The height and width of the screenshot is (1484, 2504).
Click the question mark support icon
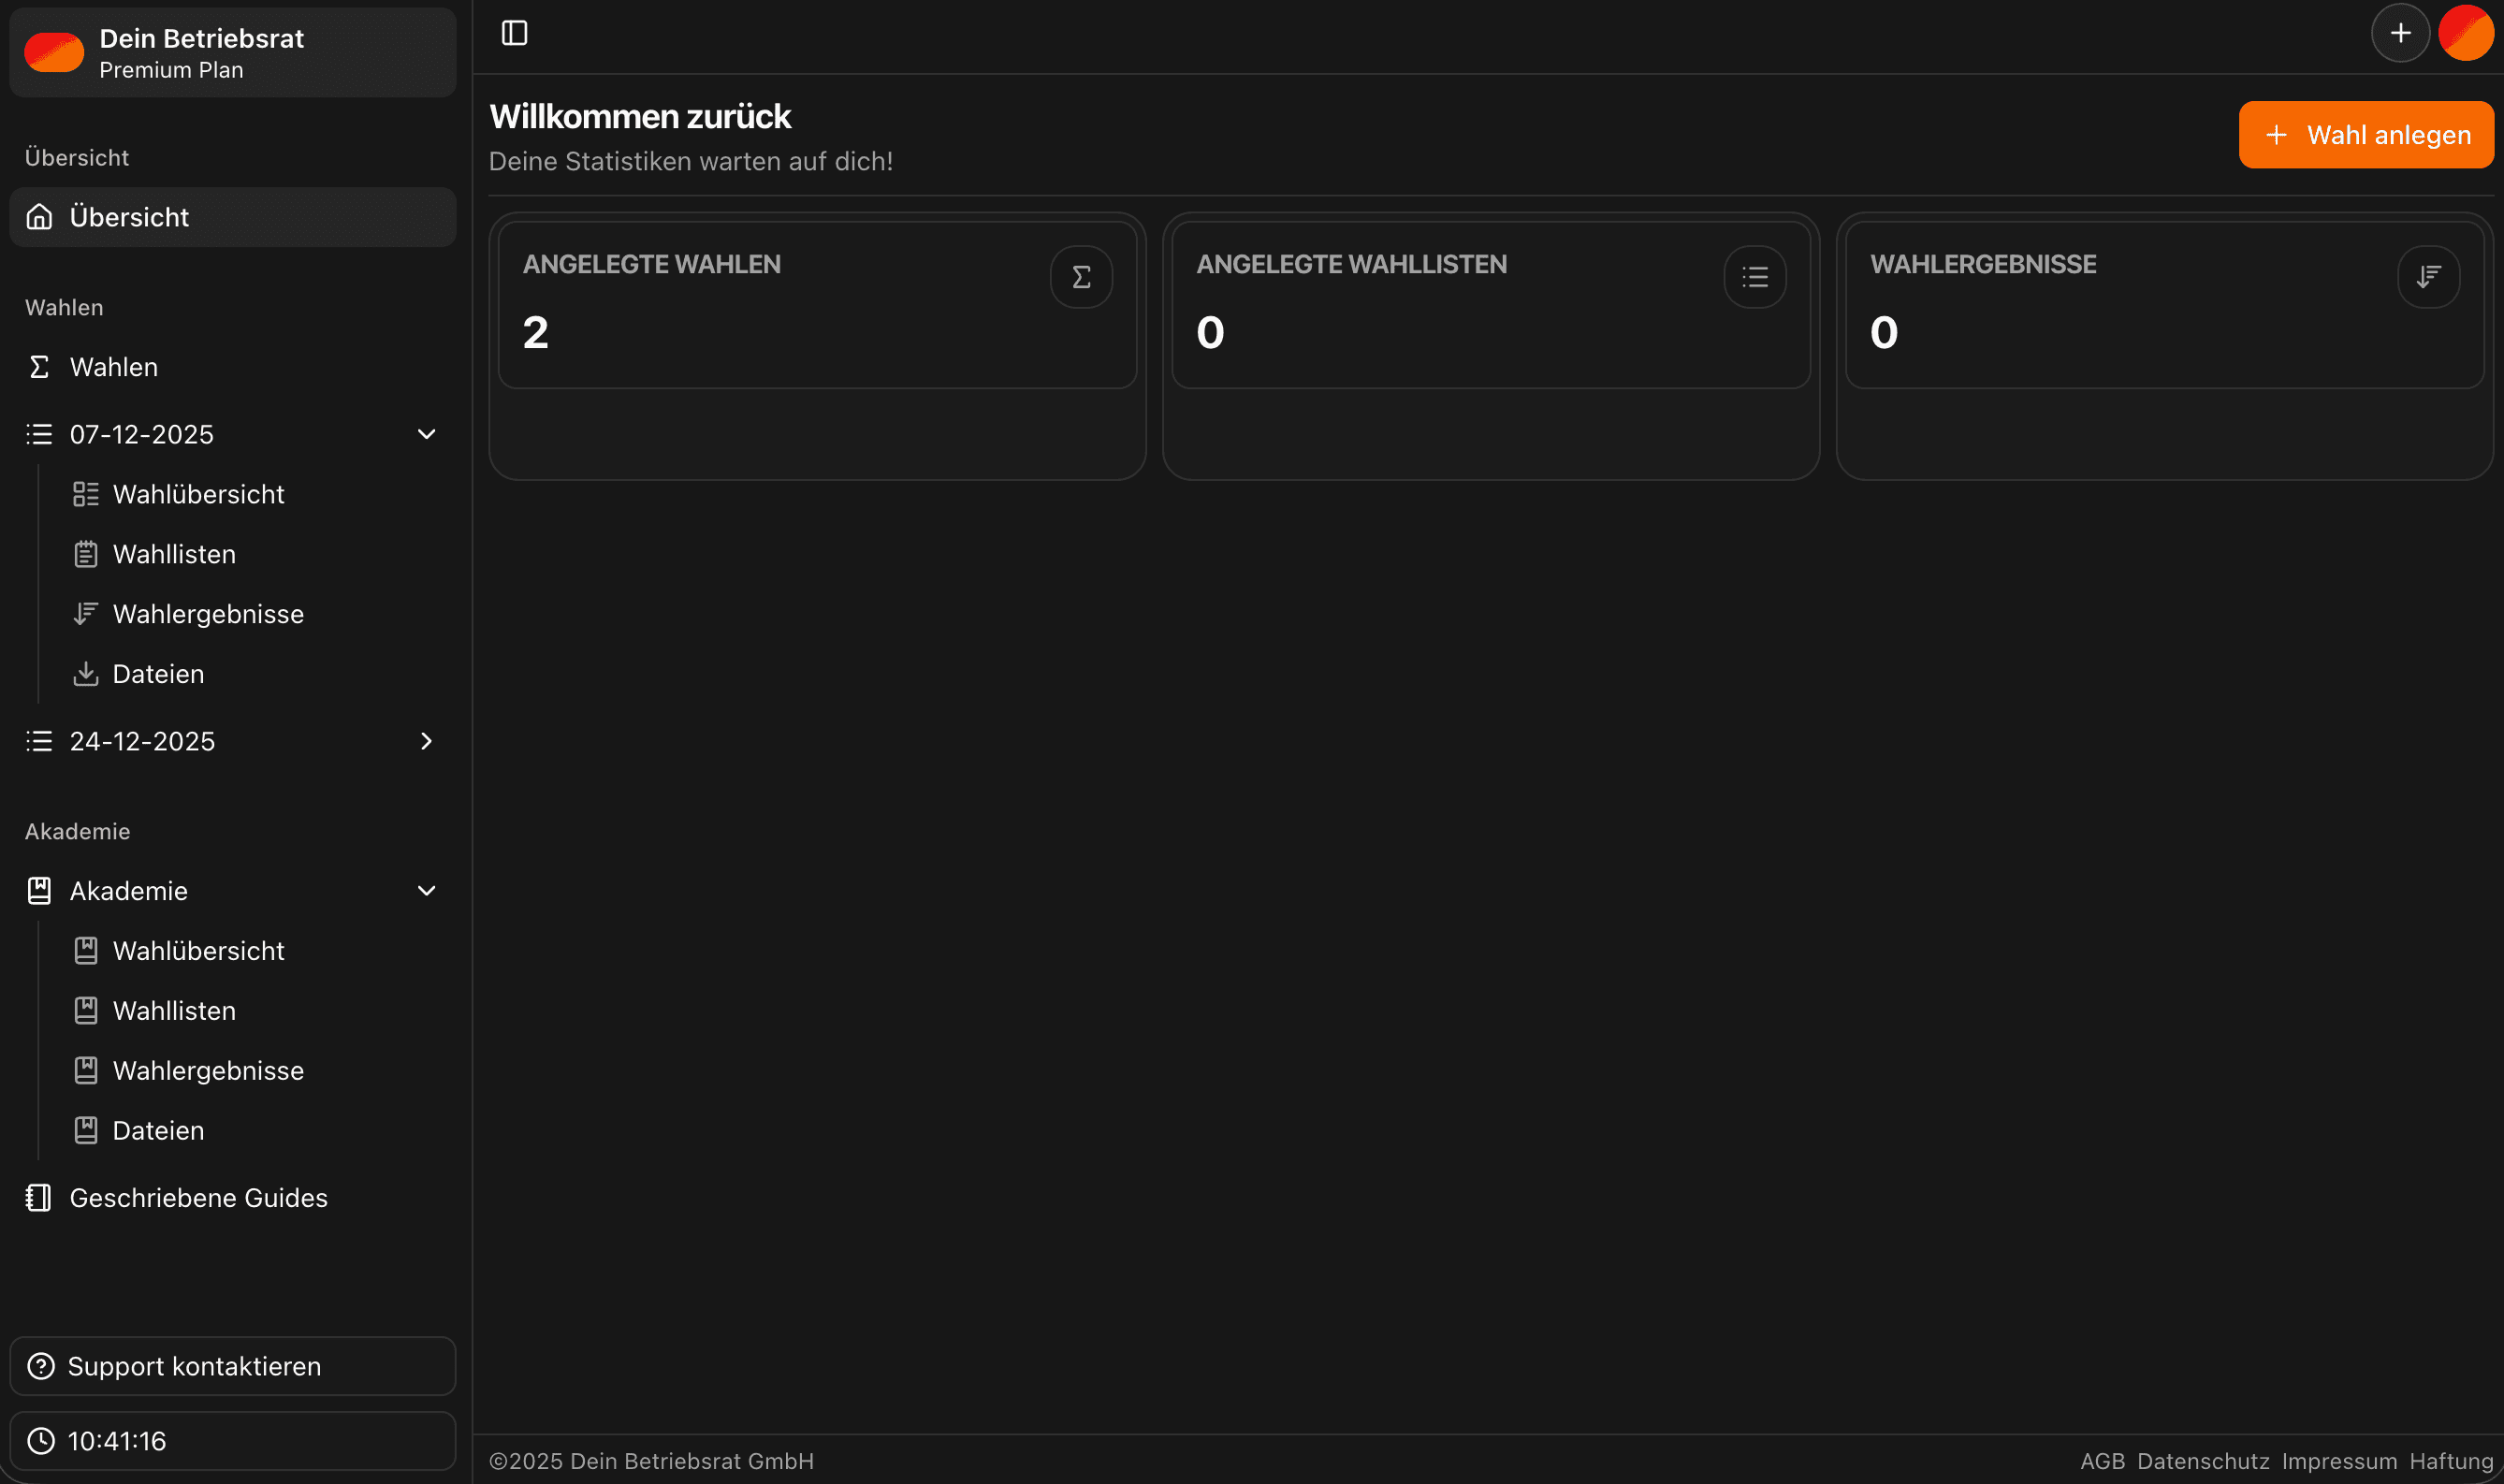tap(40, 1365)
